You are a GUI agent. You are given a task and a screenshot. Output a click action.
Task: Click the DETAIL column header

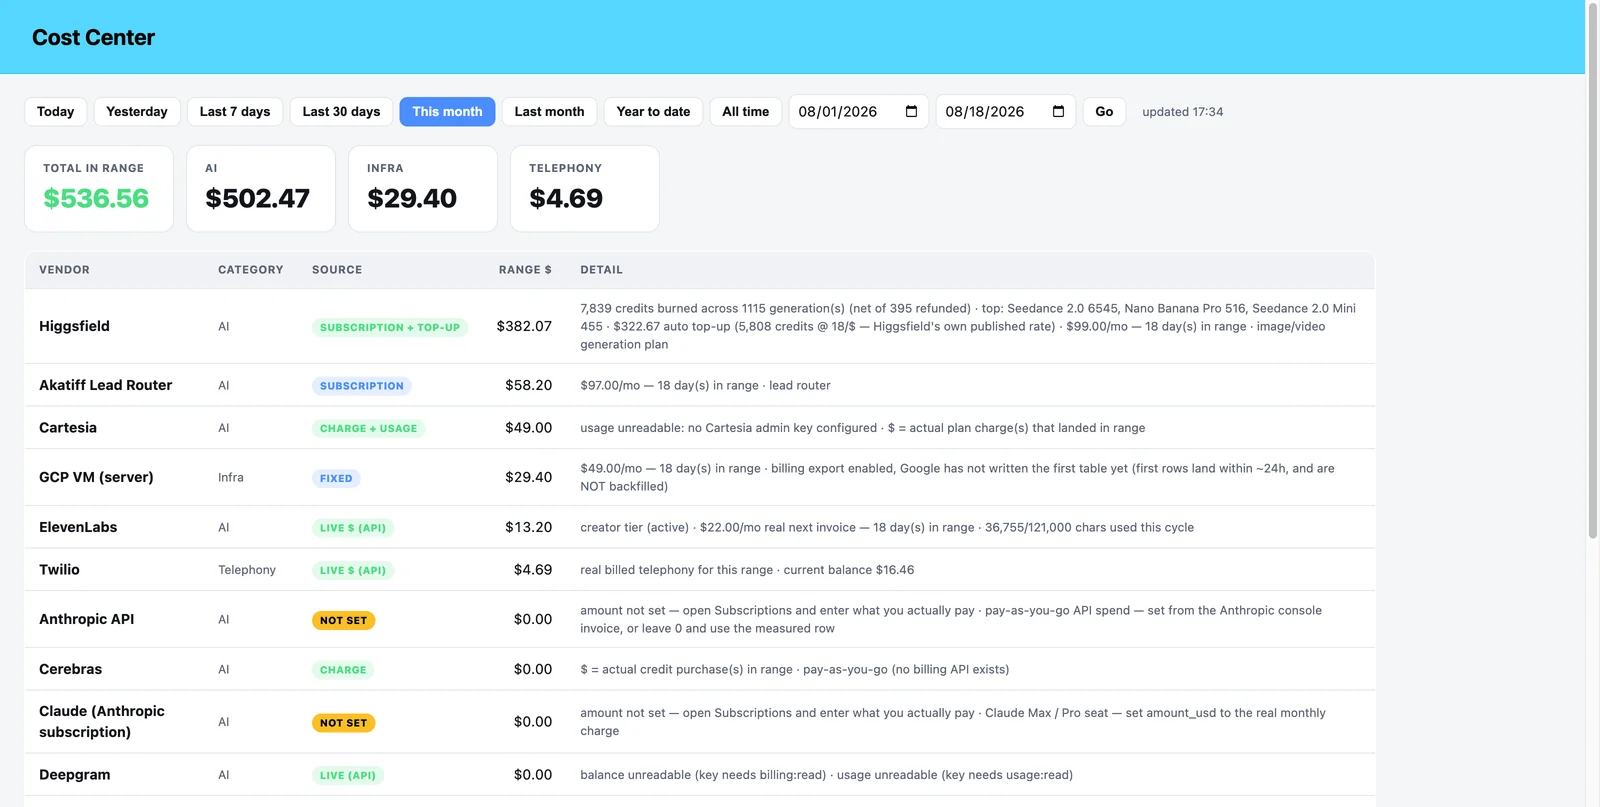pos(602,270)
